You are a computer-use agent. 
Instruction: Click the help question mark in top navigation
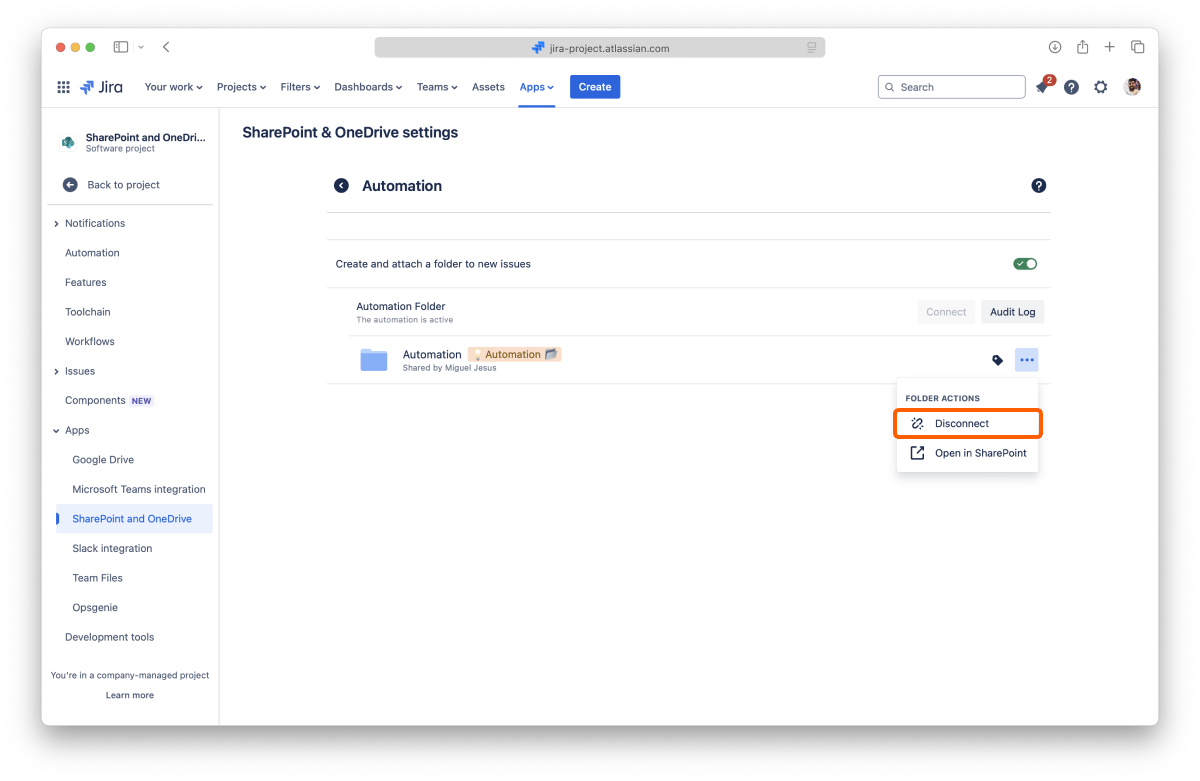1071,87
